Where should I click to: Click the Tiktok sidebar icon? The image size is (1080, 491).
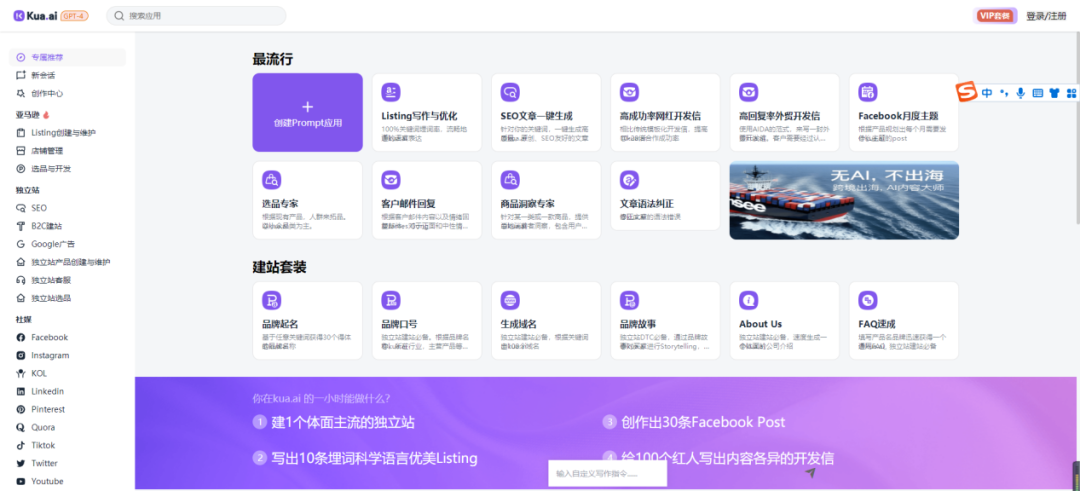21,446
